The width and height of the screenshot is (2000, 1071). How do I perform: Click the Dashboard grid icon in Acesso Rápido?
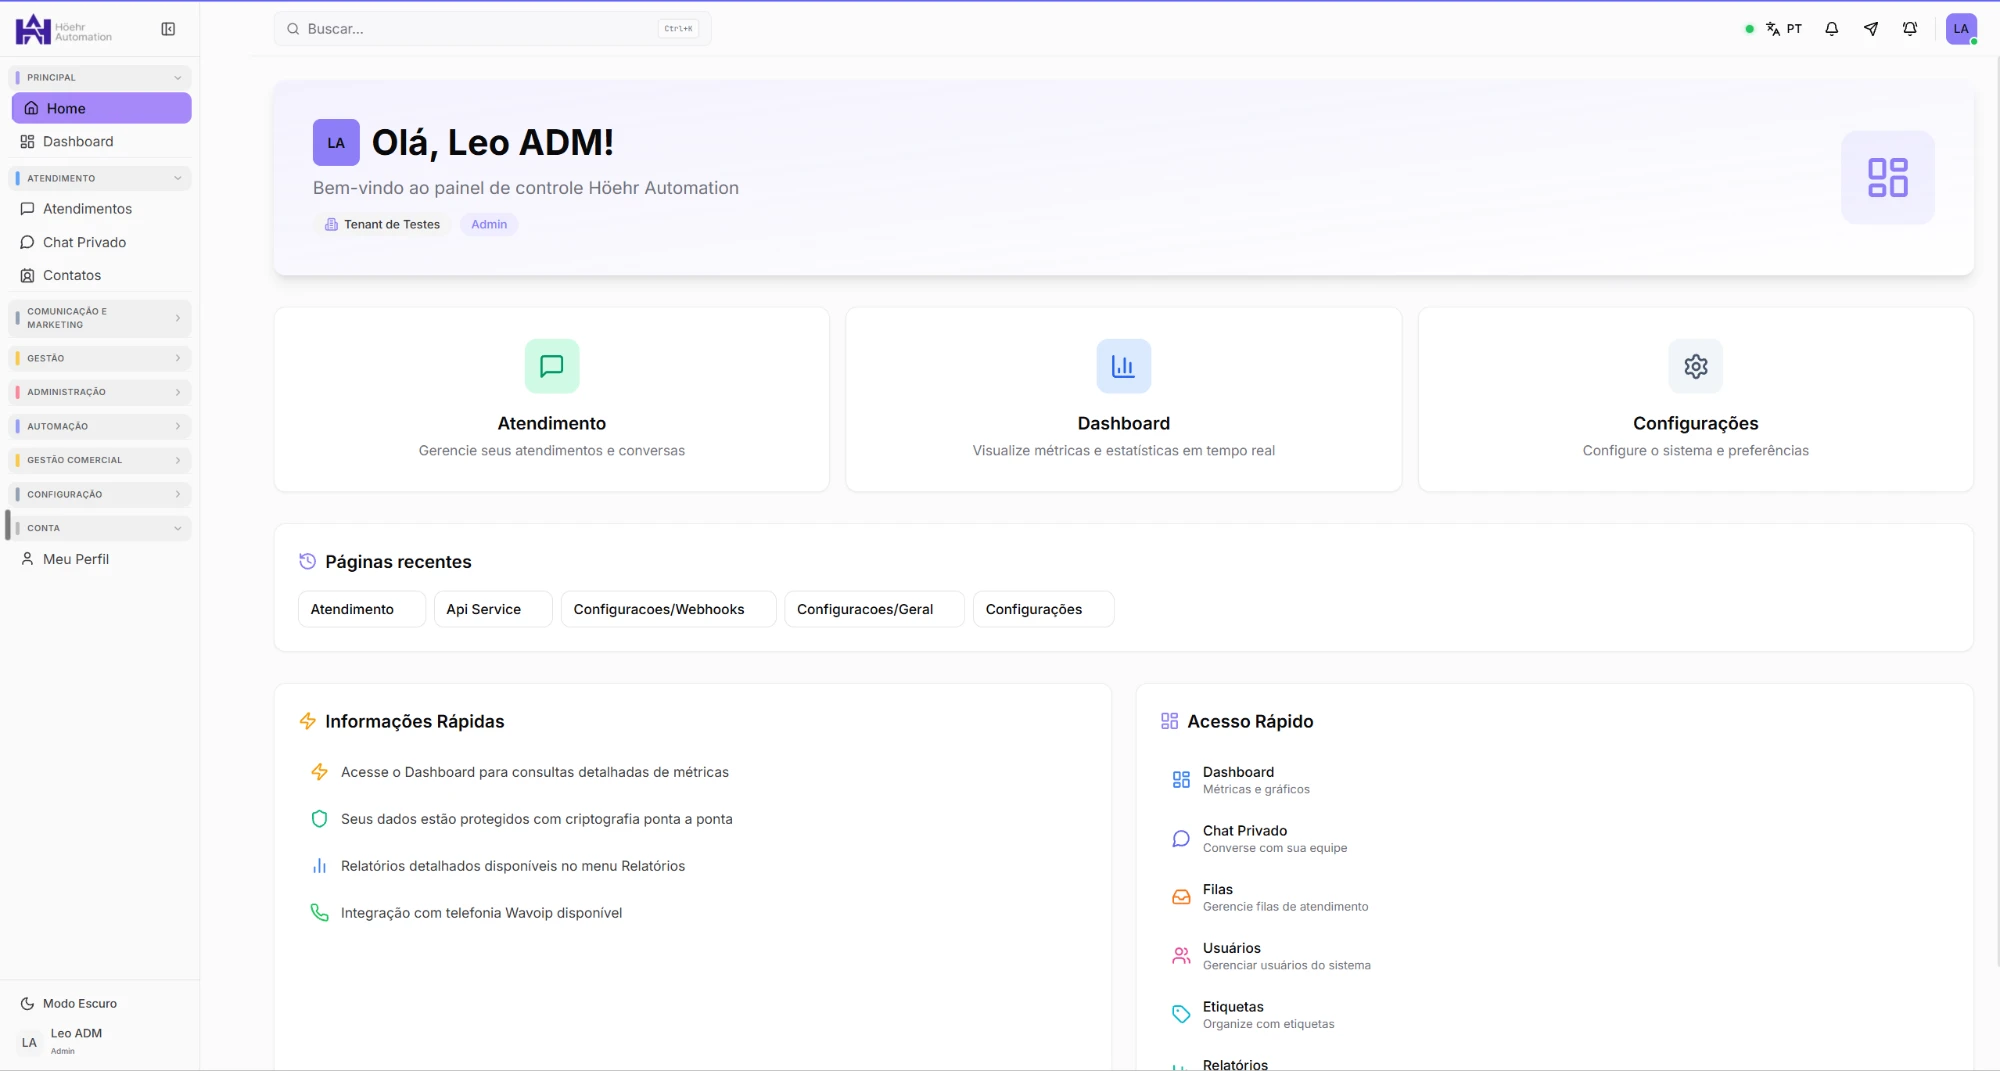pos(1181,780)
